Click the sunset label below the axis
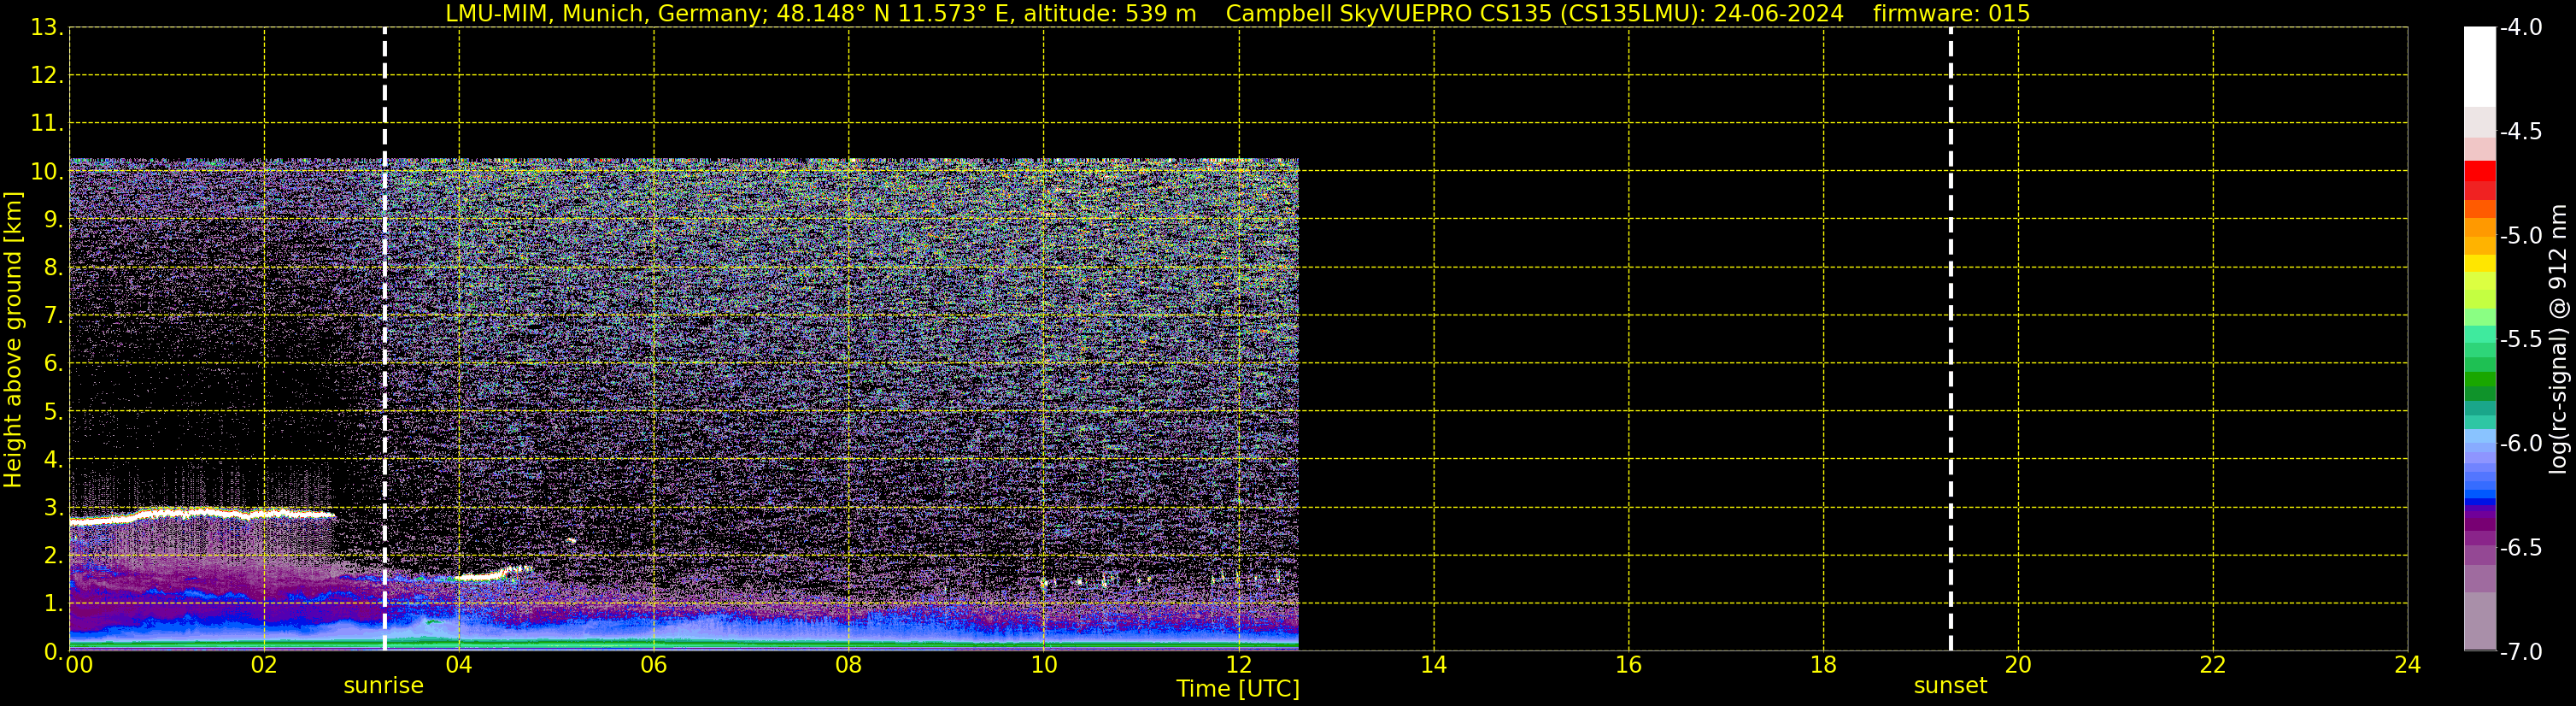The width and height of the screenshot is (2576, 706). tap(1950, 686)
